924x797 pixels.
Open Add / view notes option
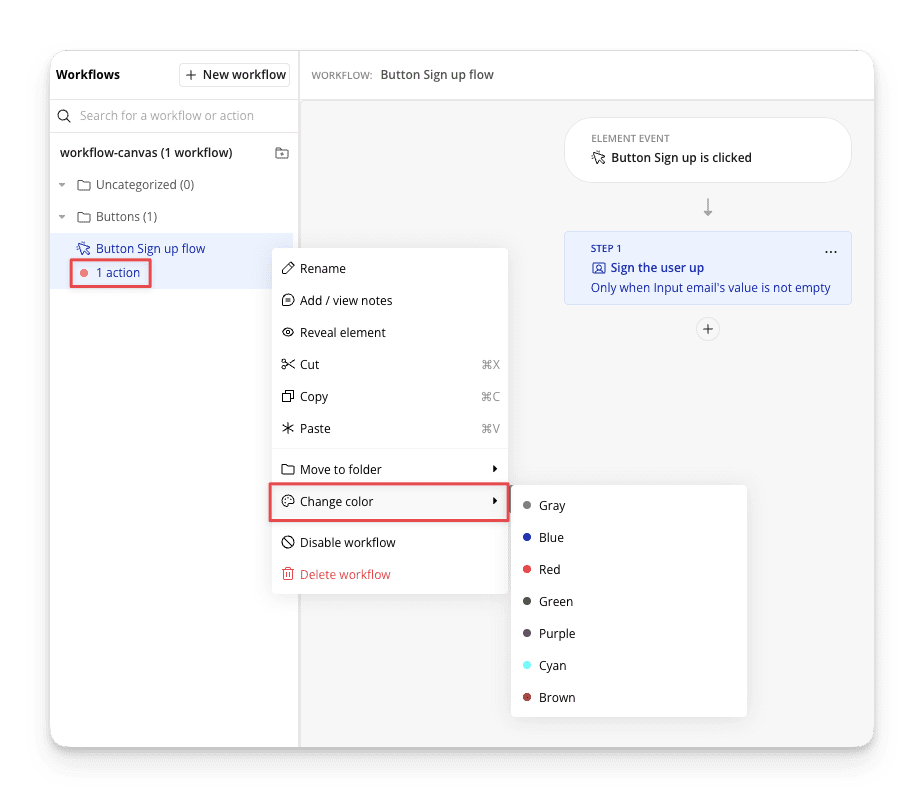click(x=345, y=301)
